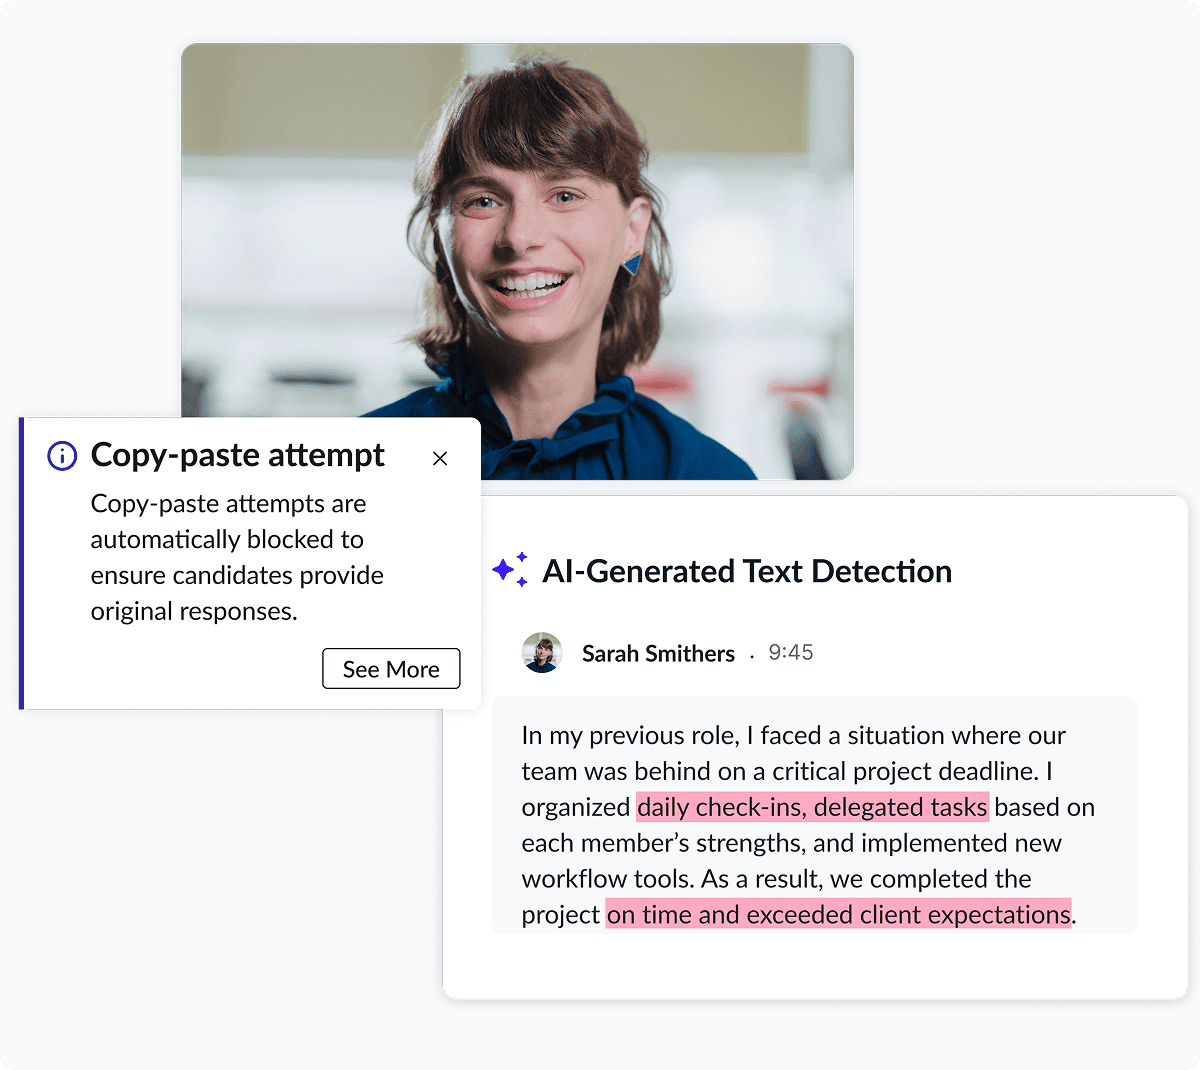The height and width of the screenshot is (1070, 1200).
Task: Click highlighted text 'on time and exceeded client expectations'
Action: pos(838,914)
